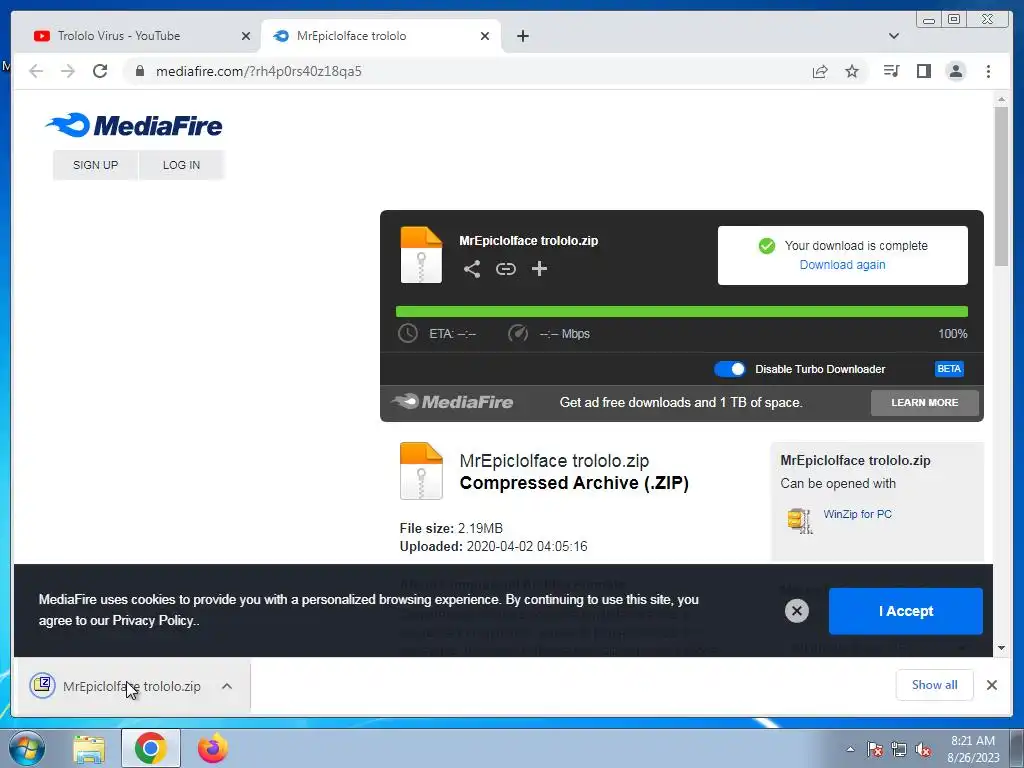Click the Privacy Policy text in banner
The width and height of the screenshot is (1024, 768).
point(153,620)
